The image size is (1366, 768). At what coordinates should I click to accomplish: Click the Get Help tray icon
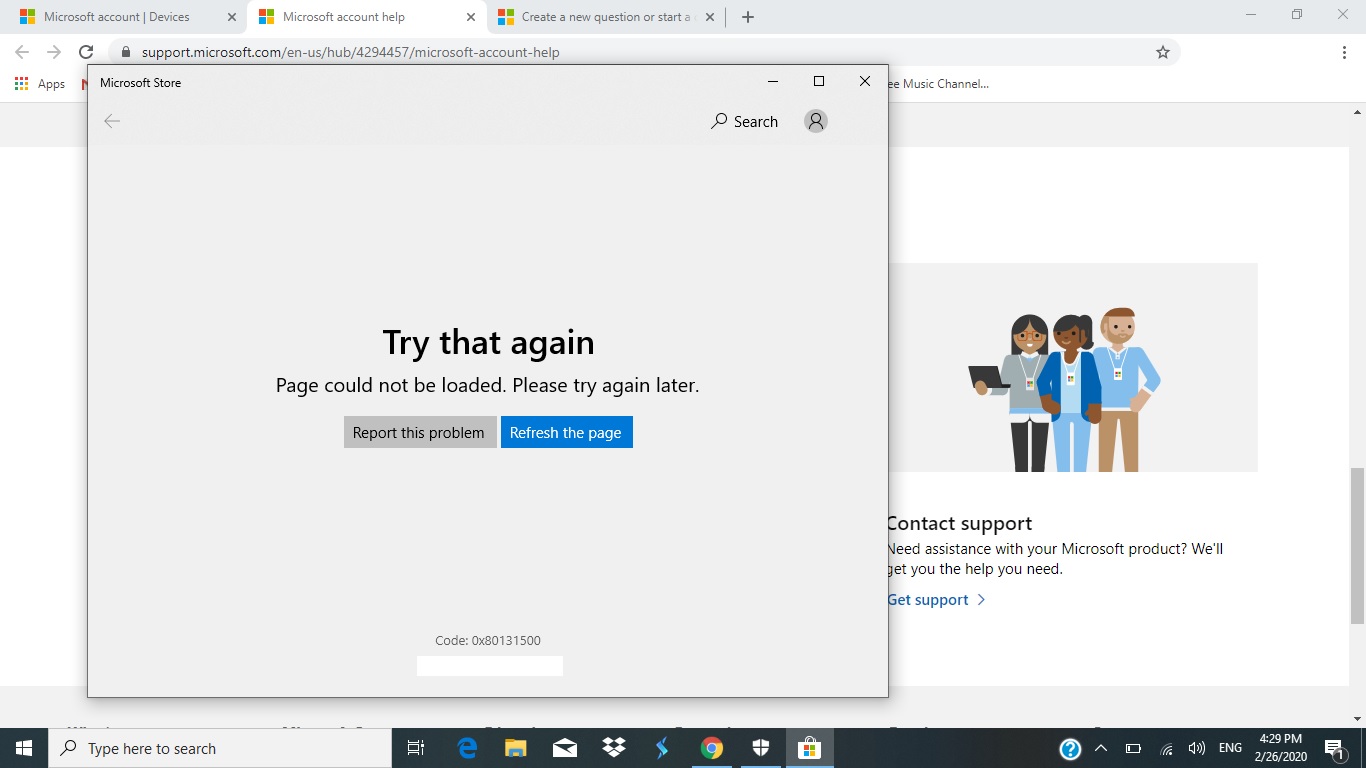click(x=1070, y=748)
